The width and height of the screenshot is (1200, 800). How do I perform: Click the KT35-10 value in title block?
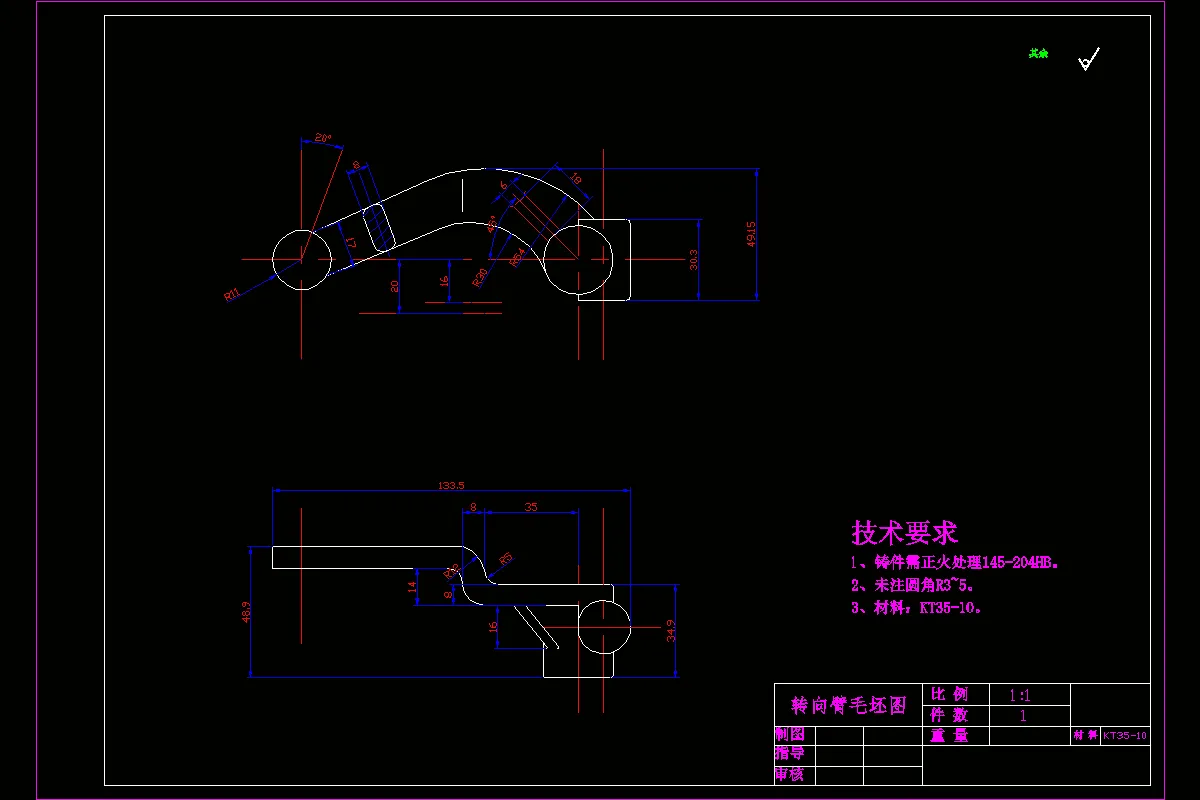click(x=1125, y=736)
